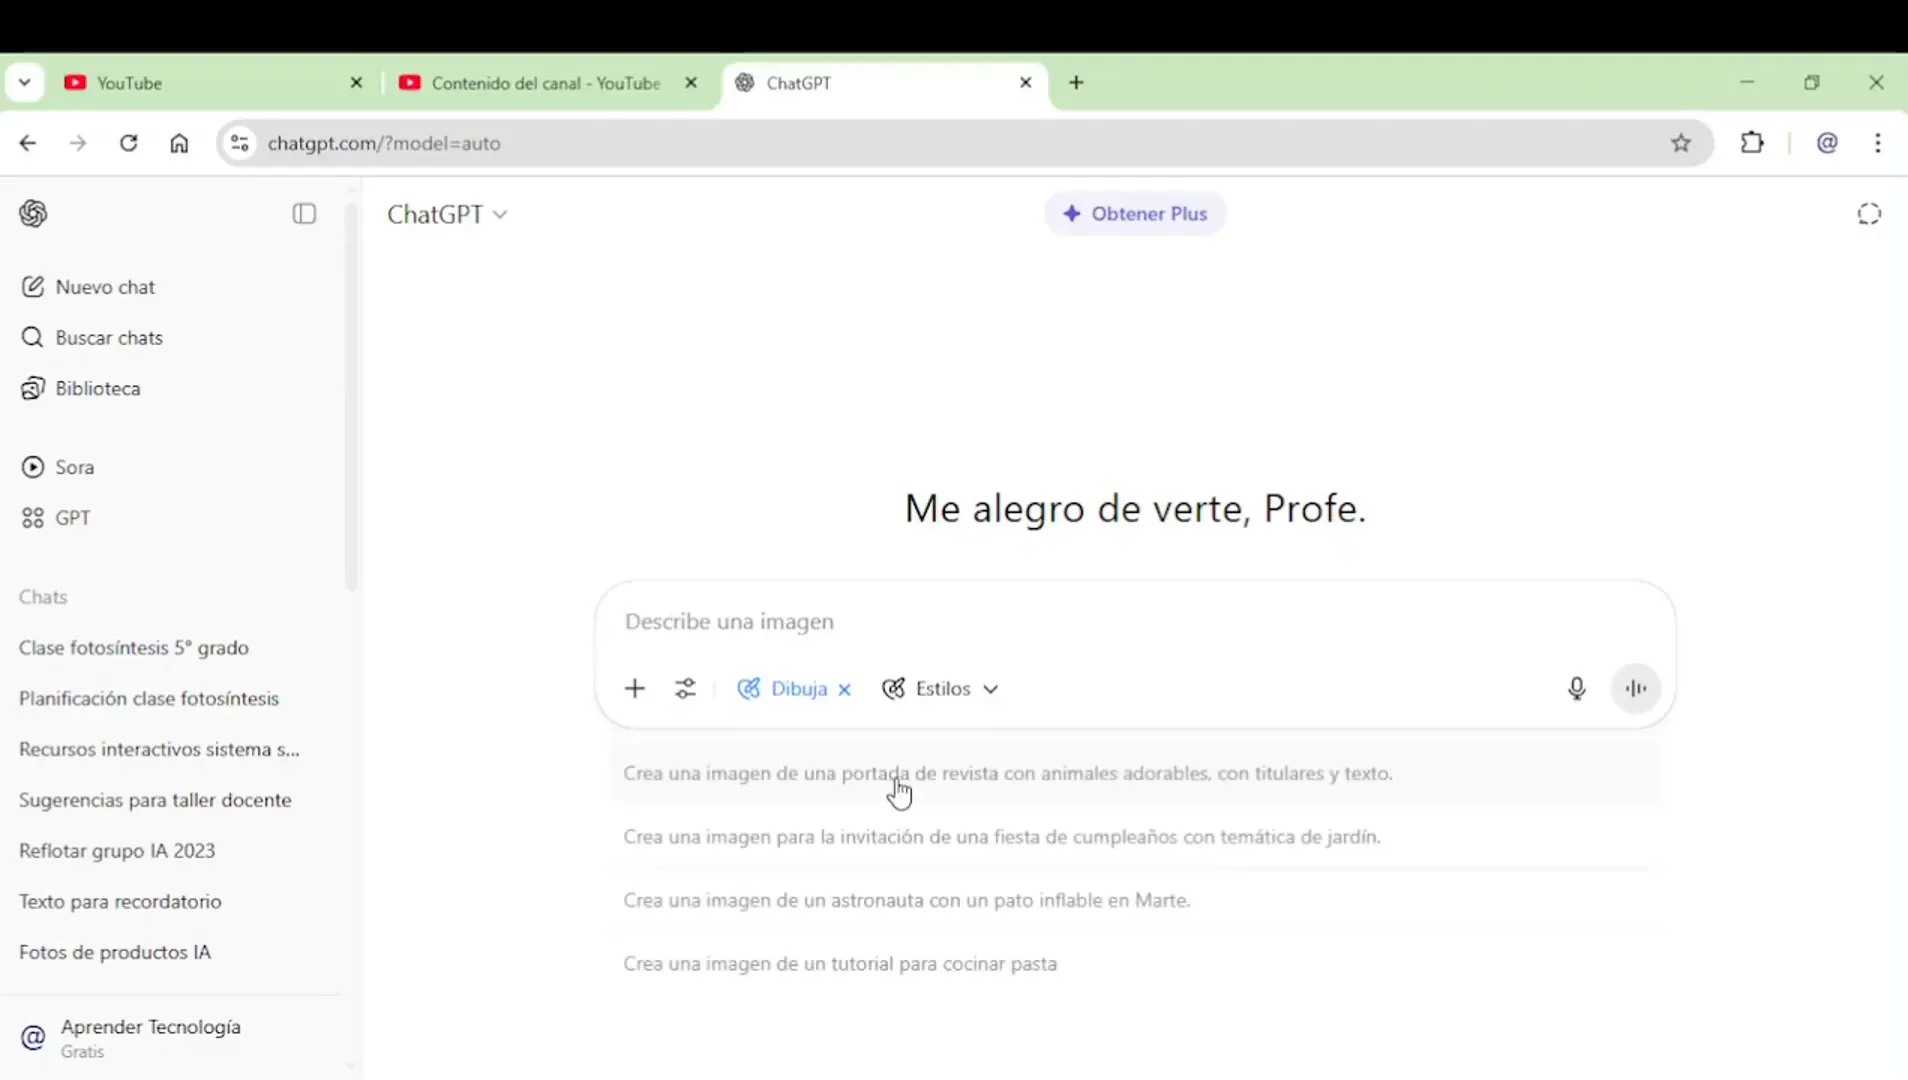This screenshot has height=1080, width=1908.
Task: Bookmark the page with the star icon
Action: pyautogui.click(x=1681, y=143)
